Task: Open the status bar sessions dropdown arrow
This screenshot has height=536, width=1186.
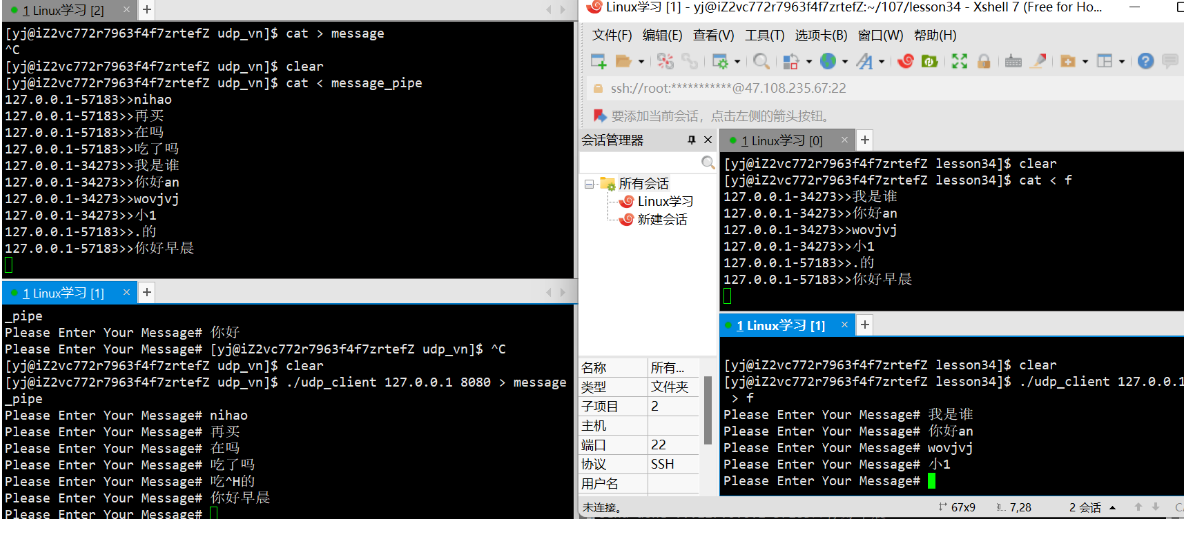Action: click(x=1113, y=508)
